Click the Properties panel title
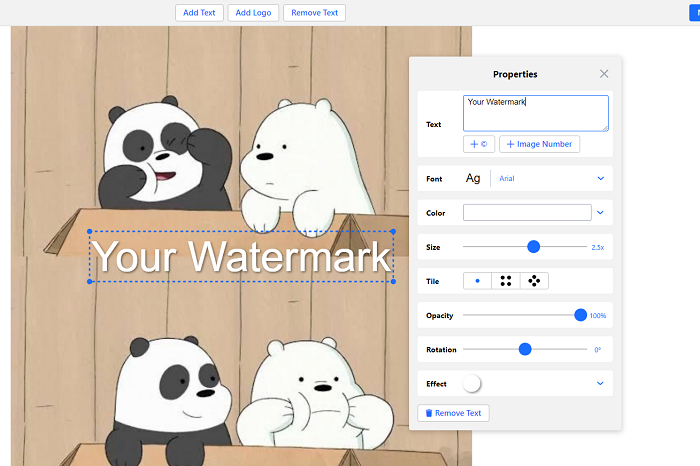 click(515, 74)
